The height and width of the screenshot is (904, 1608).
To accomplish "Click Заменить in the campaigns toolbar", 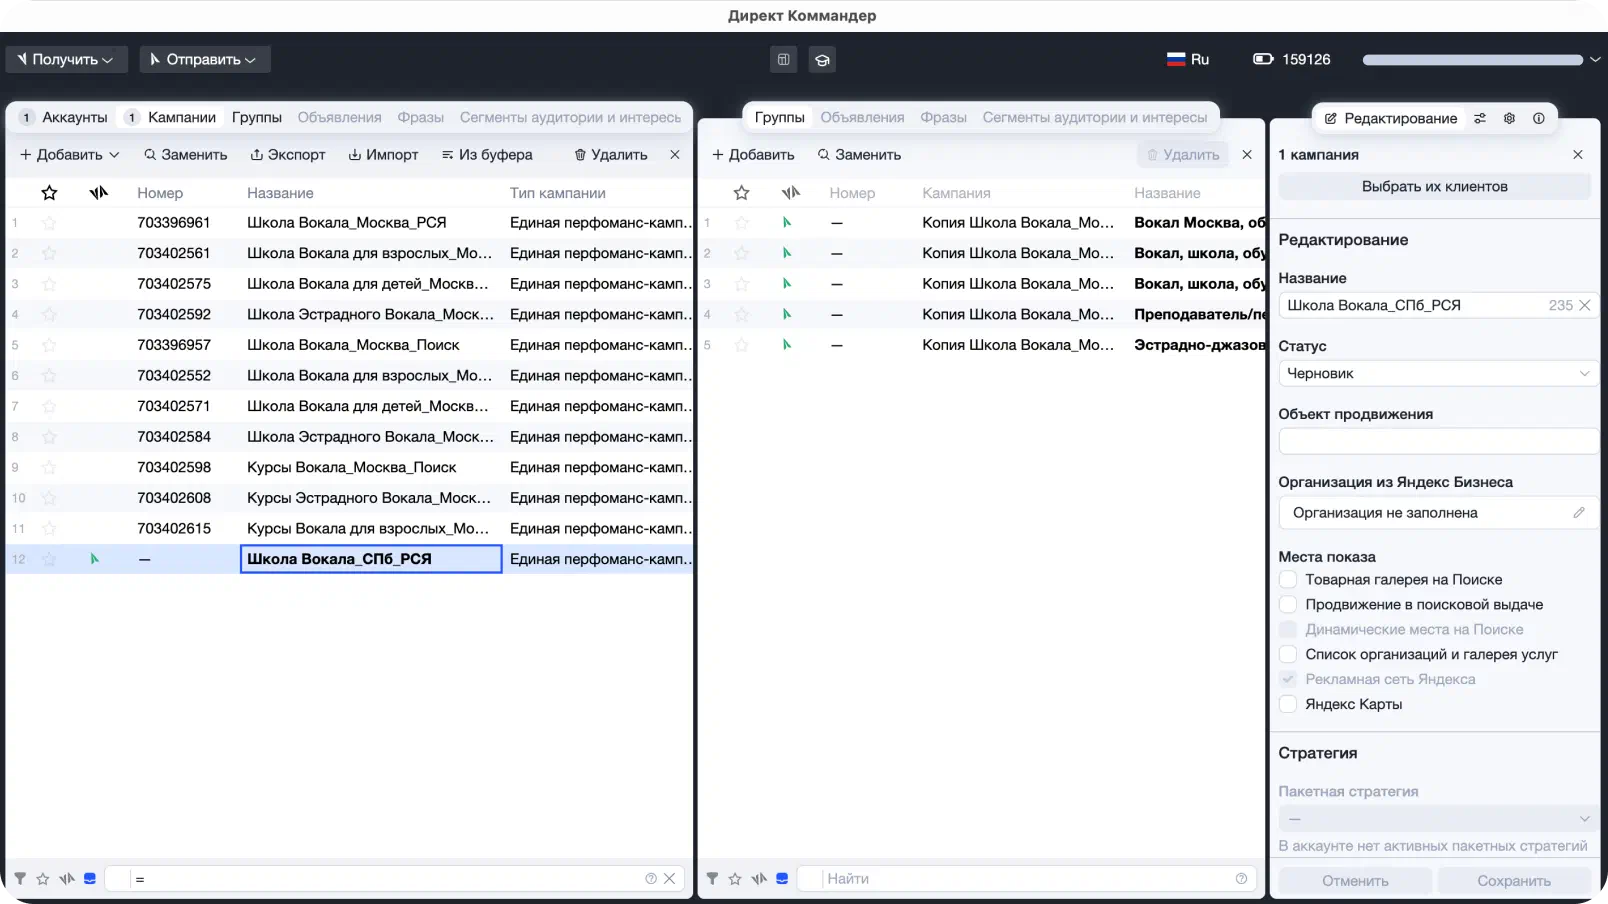I will pos(186,155).
